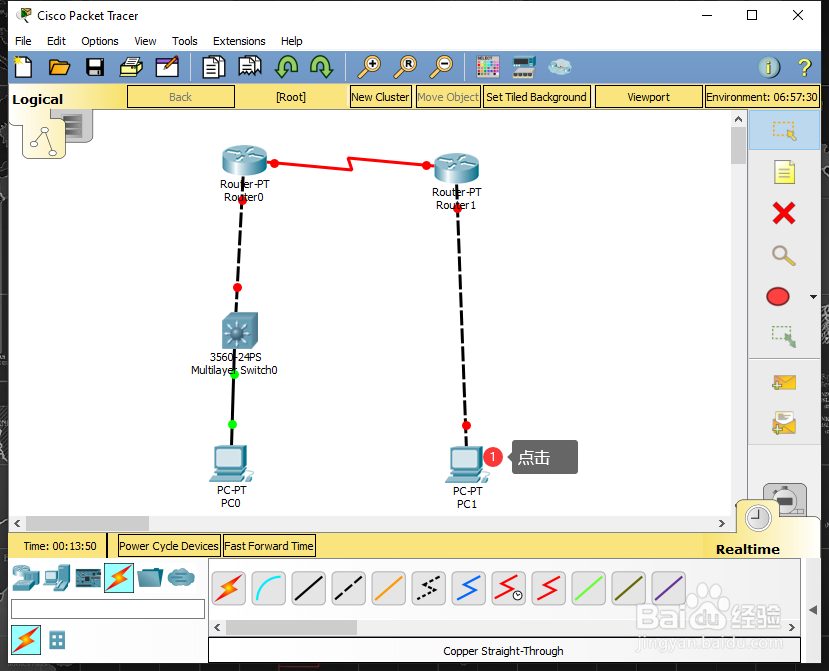Image resolution: width=829 pixels, height=671 pixels.
Task: Choose the Console cable
Action: 269,588
